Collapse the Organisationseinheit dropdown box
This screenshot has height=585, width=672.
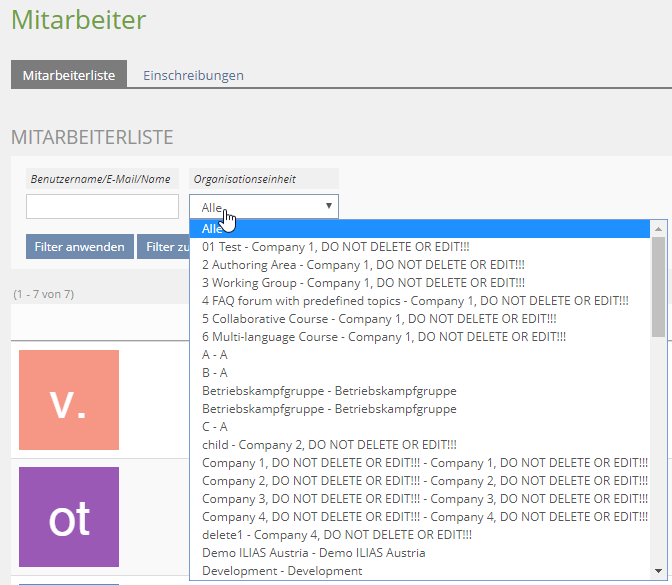(x=264, y=207)
